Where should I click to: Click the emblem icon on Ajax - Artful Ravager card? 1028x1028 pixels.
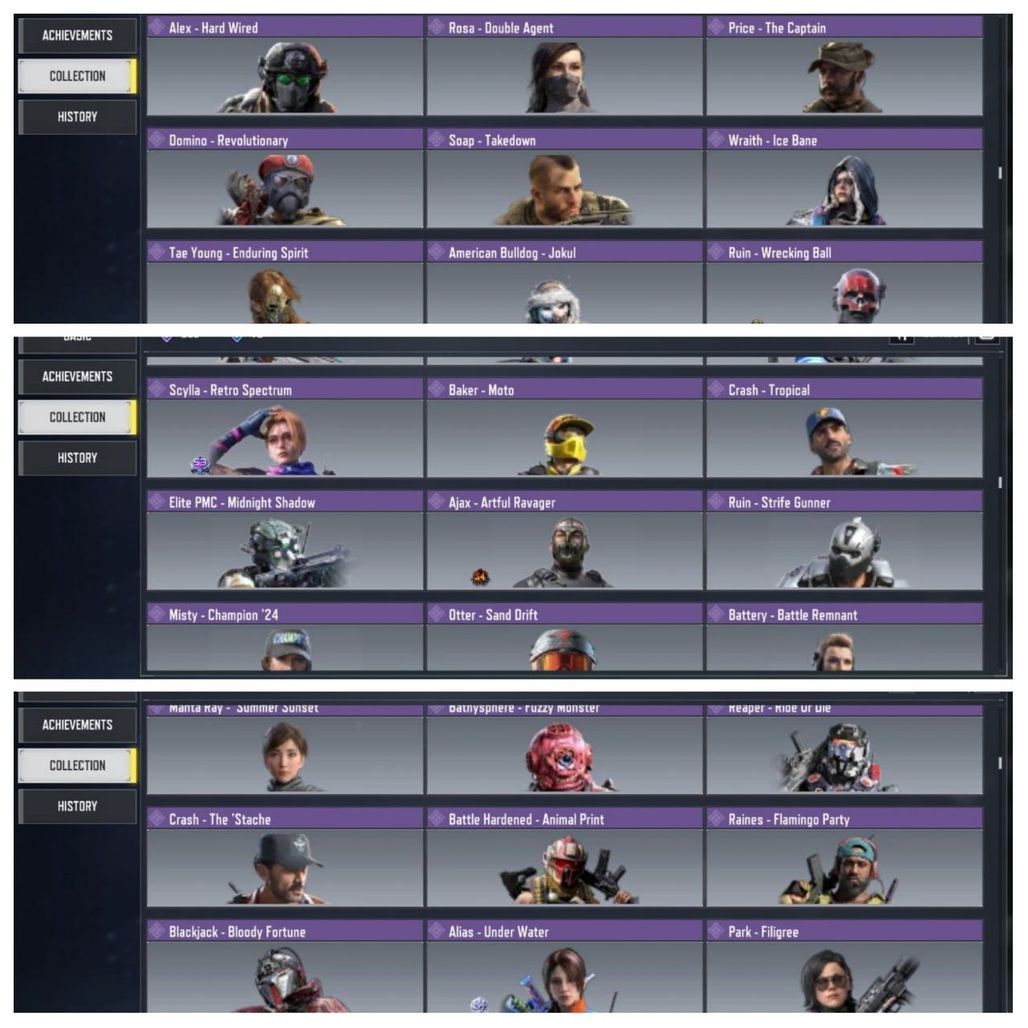tap(481, 577)
